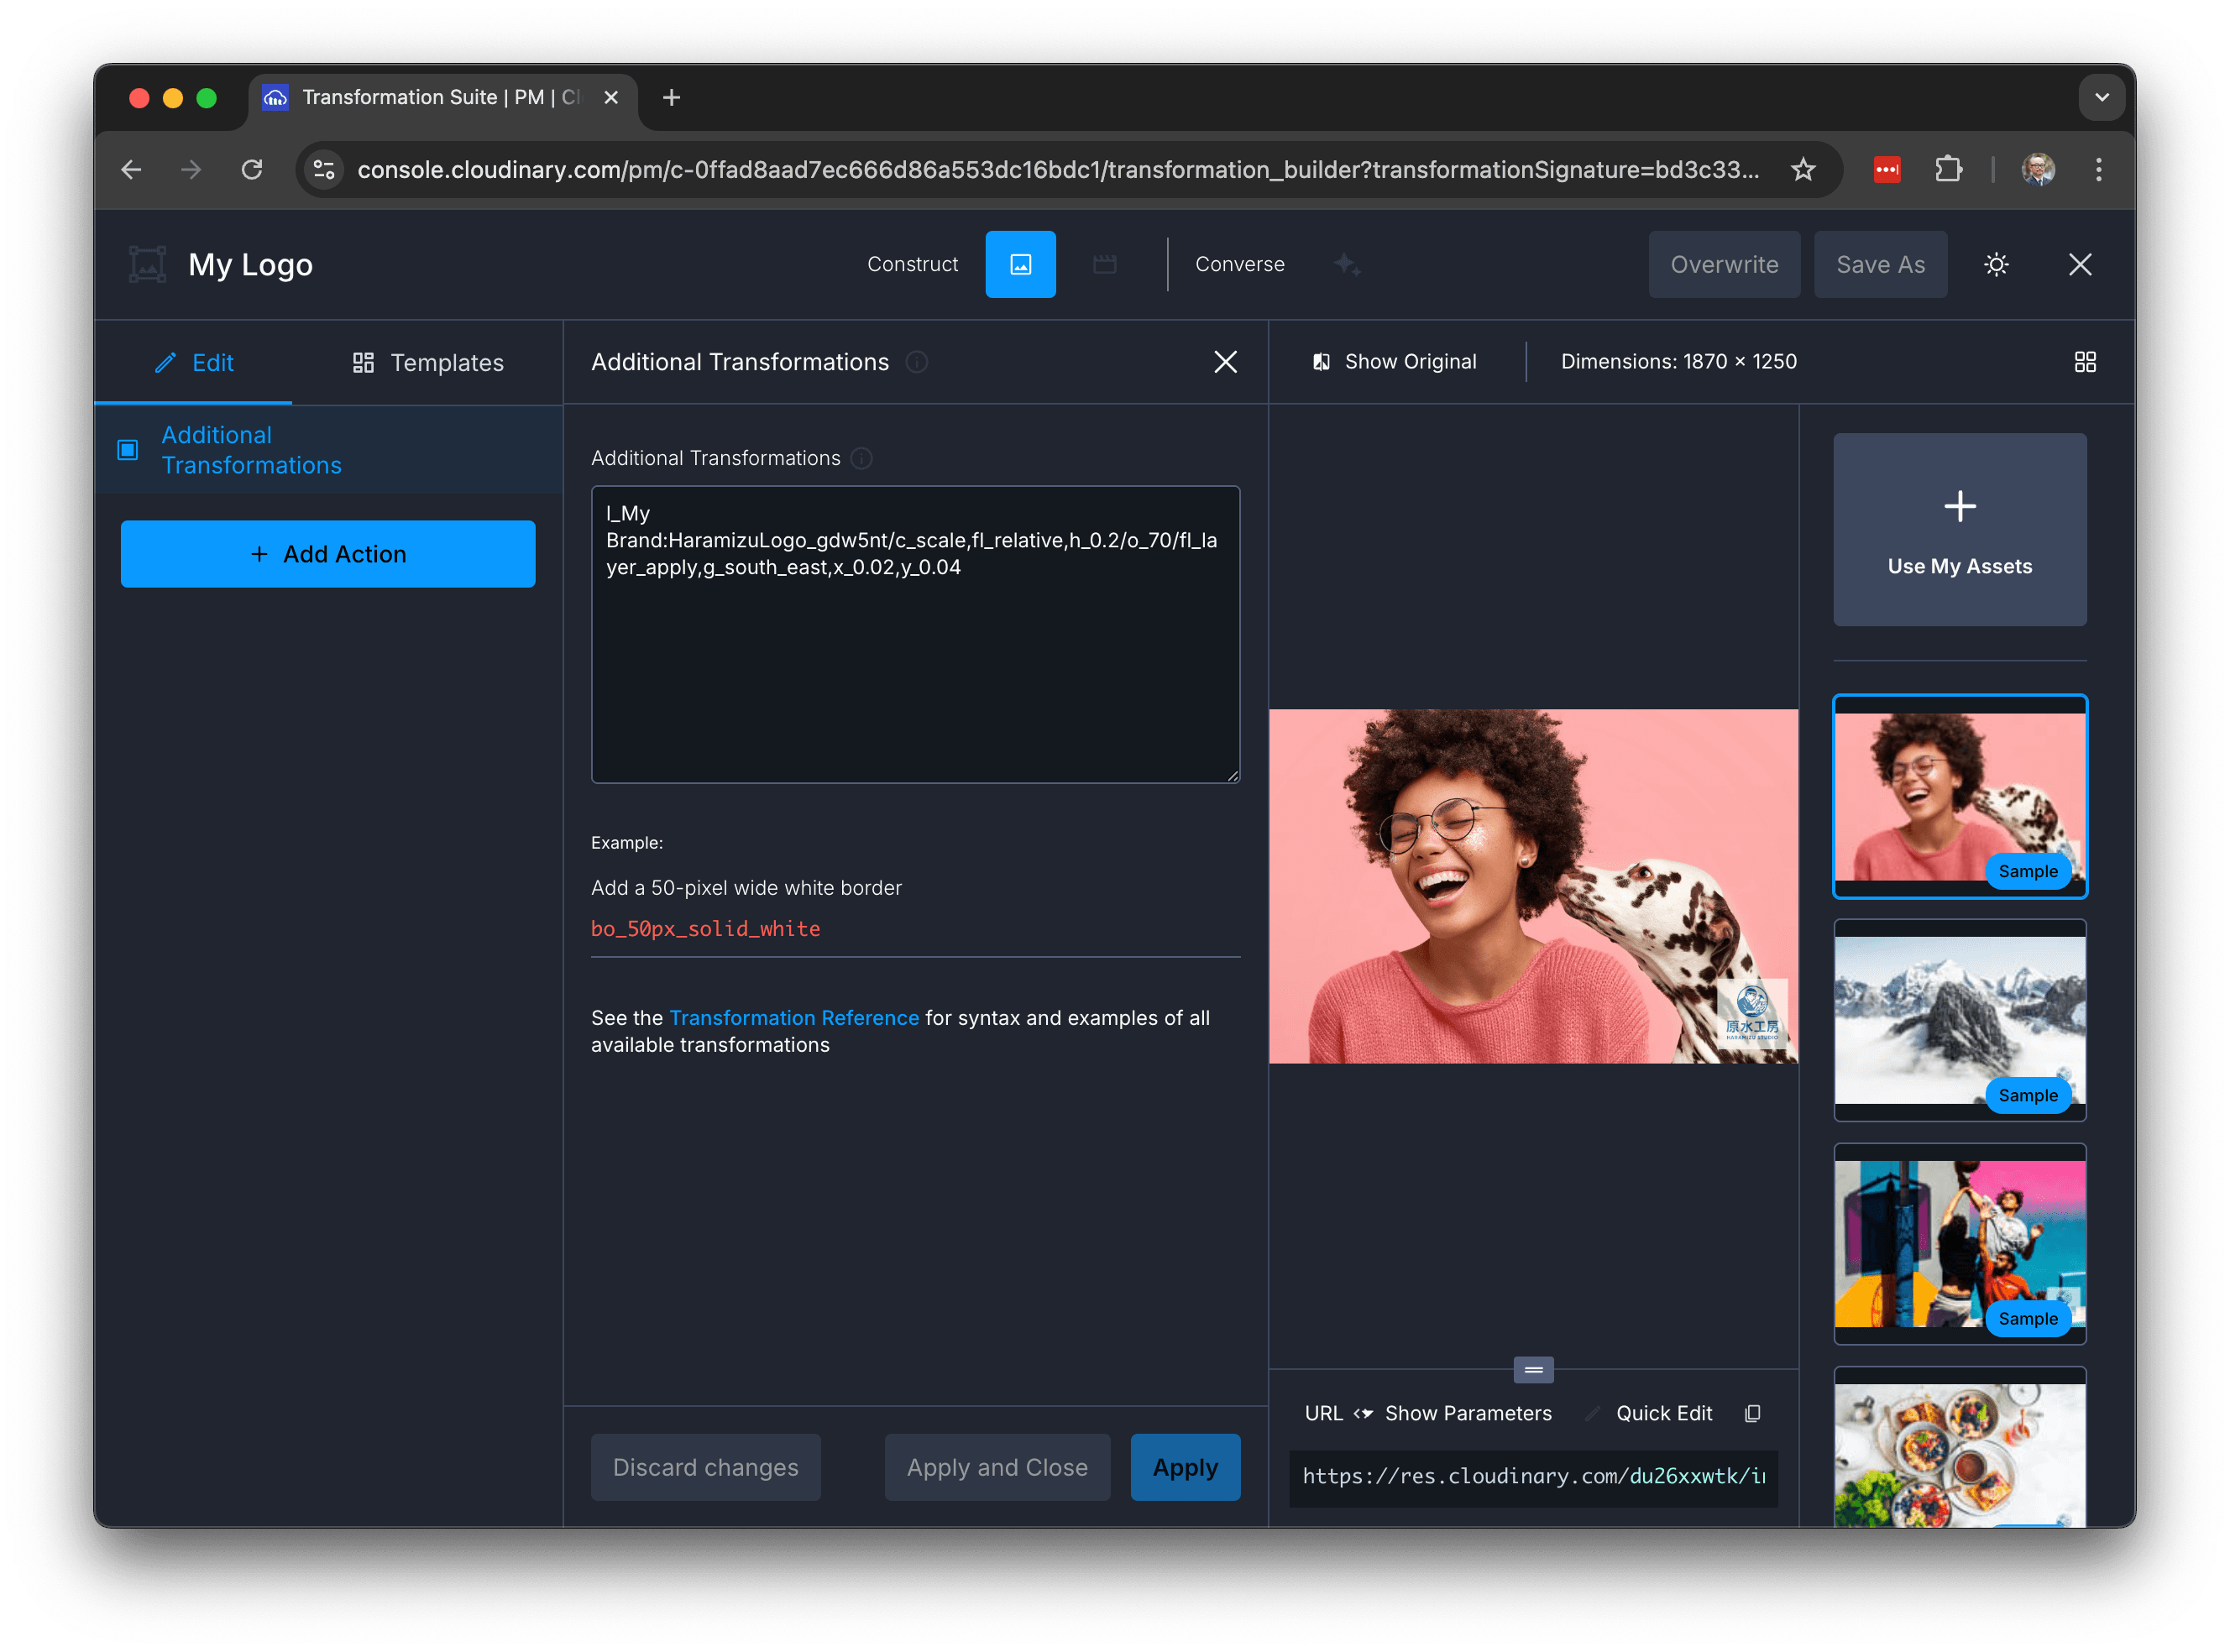
Task: Switch to the Templates tab
Action: coord(428,363)
